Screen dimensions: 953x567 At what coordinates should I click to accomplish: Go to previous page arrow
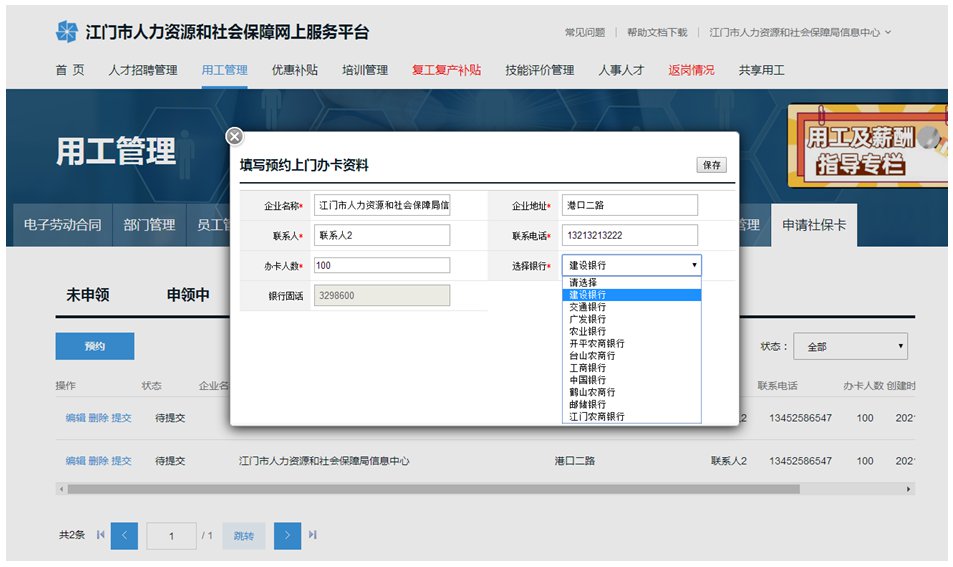[x=124, y=536]
